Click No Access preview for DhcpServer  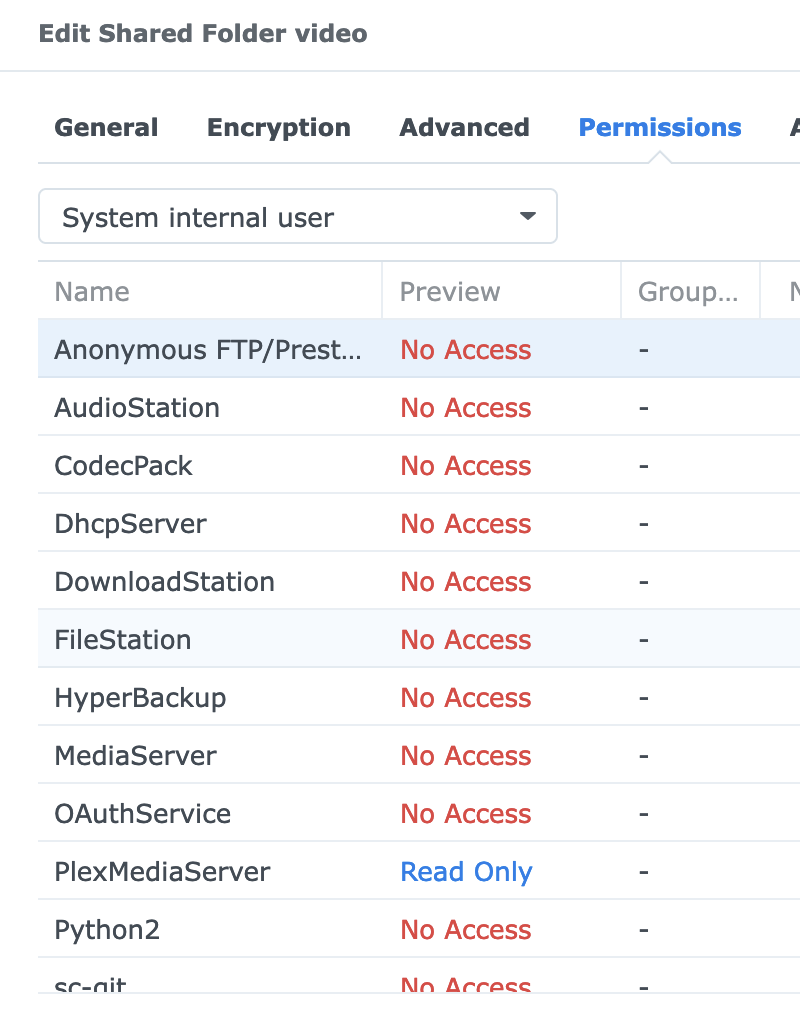point(466,524)
